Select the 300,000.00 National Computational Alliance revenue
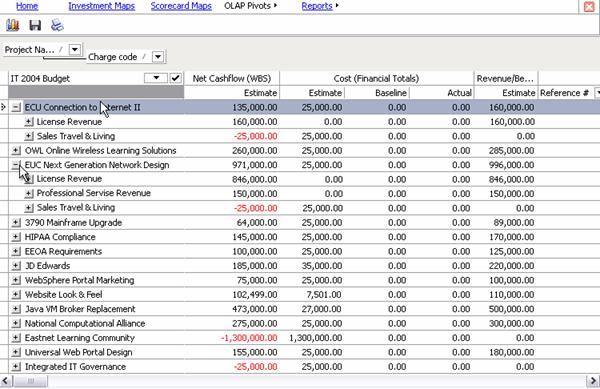 (506, 323)
